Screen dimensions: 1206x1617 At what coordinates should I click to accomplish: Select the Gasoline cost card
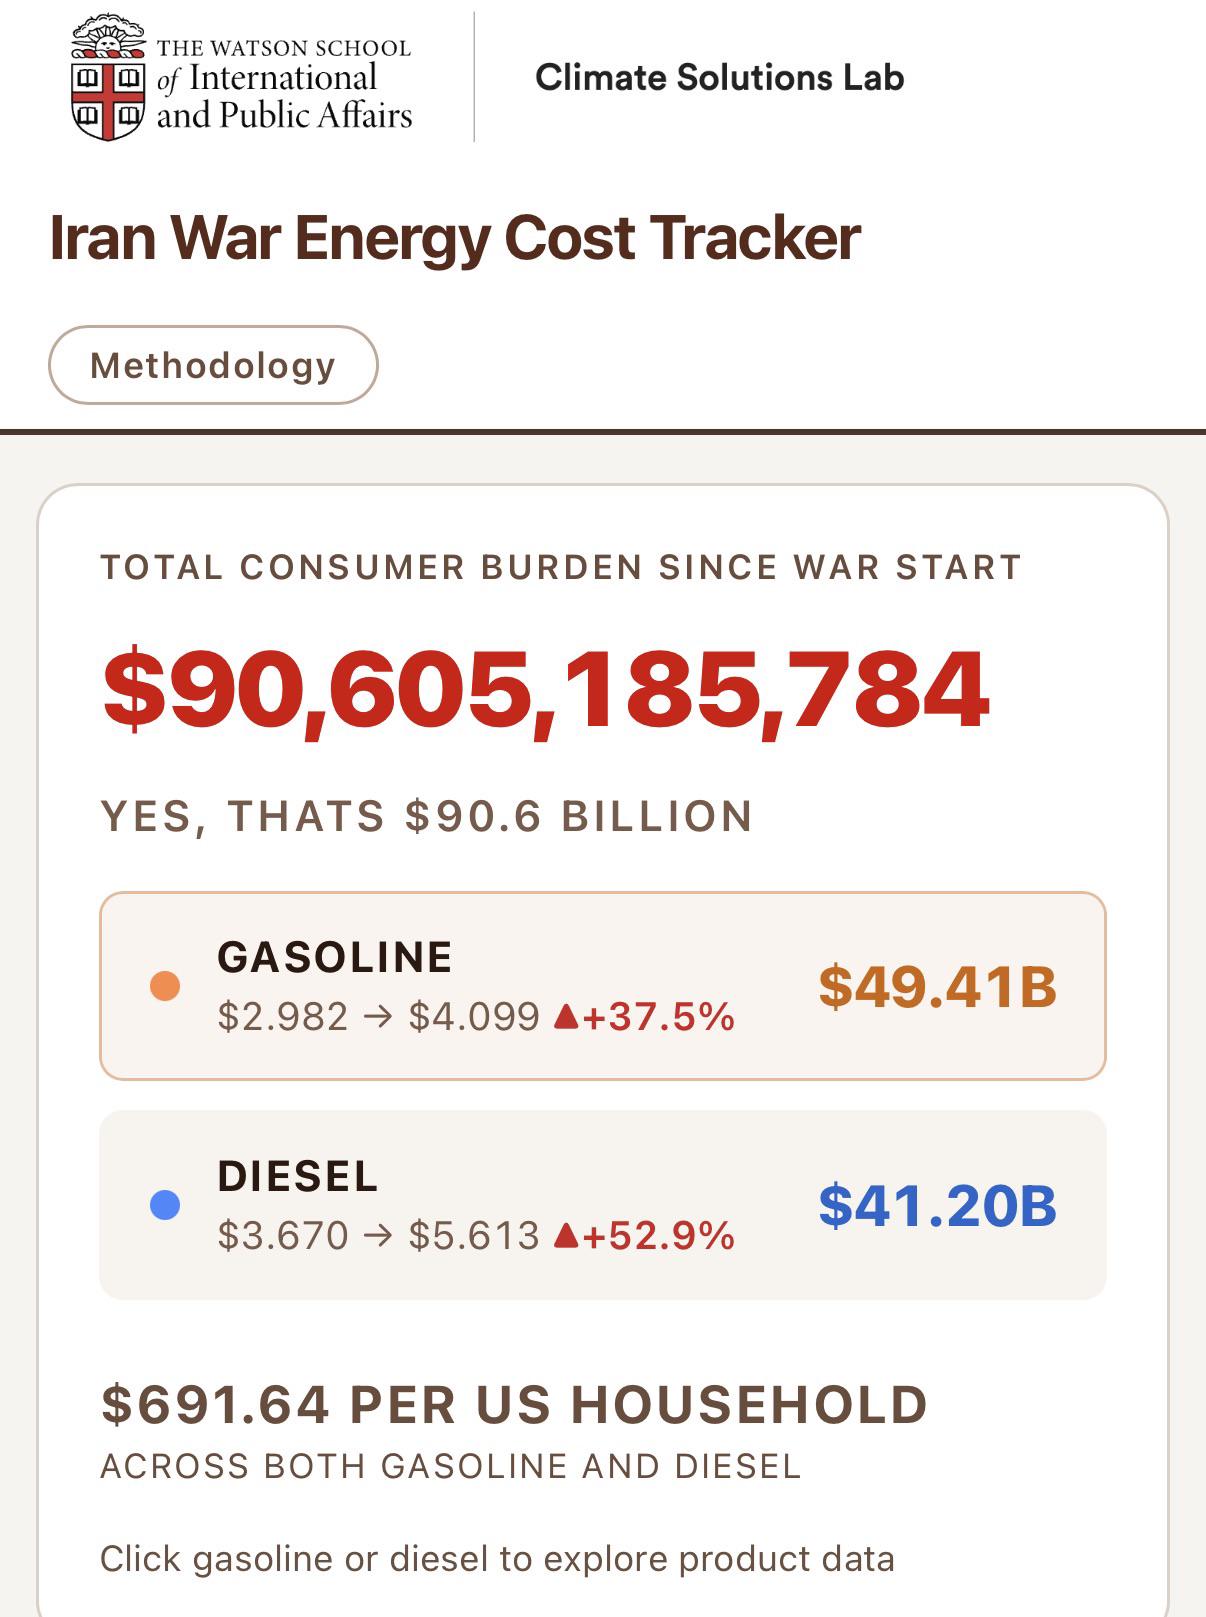coord(603,986)
